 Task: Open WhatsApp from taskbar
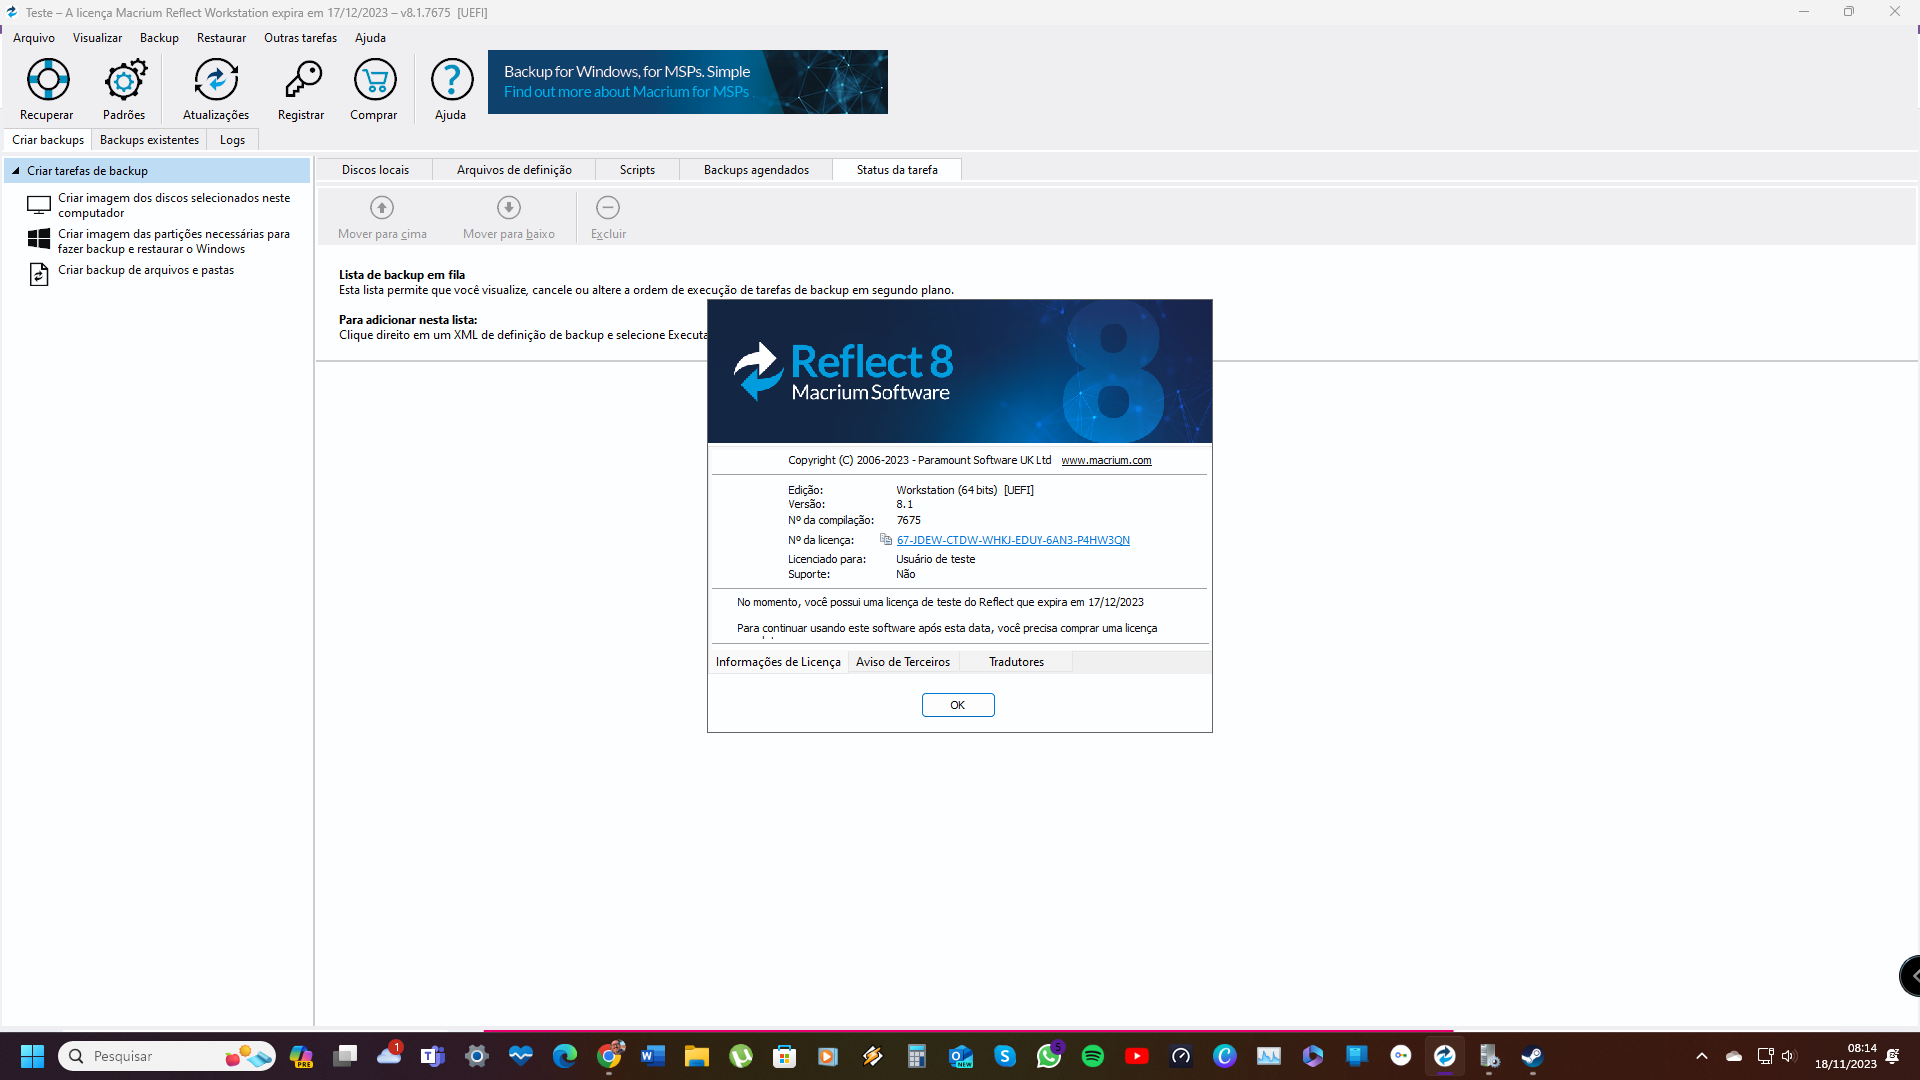tap(1049, 1056)
